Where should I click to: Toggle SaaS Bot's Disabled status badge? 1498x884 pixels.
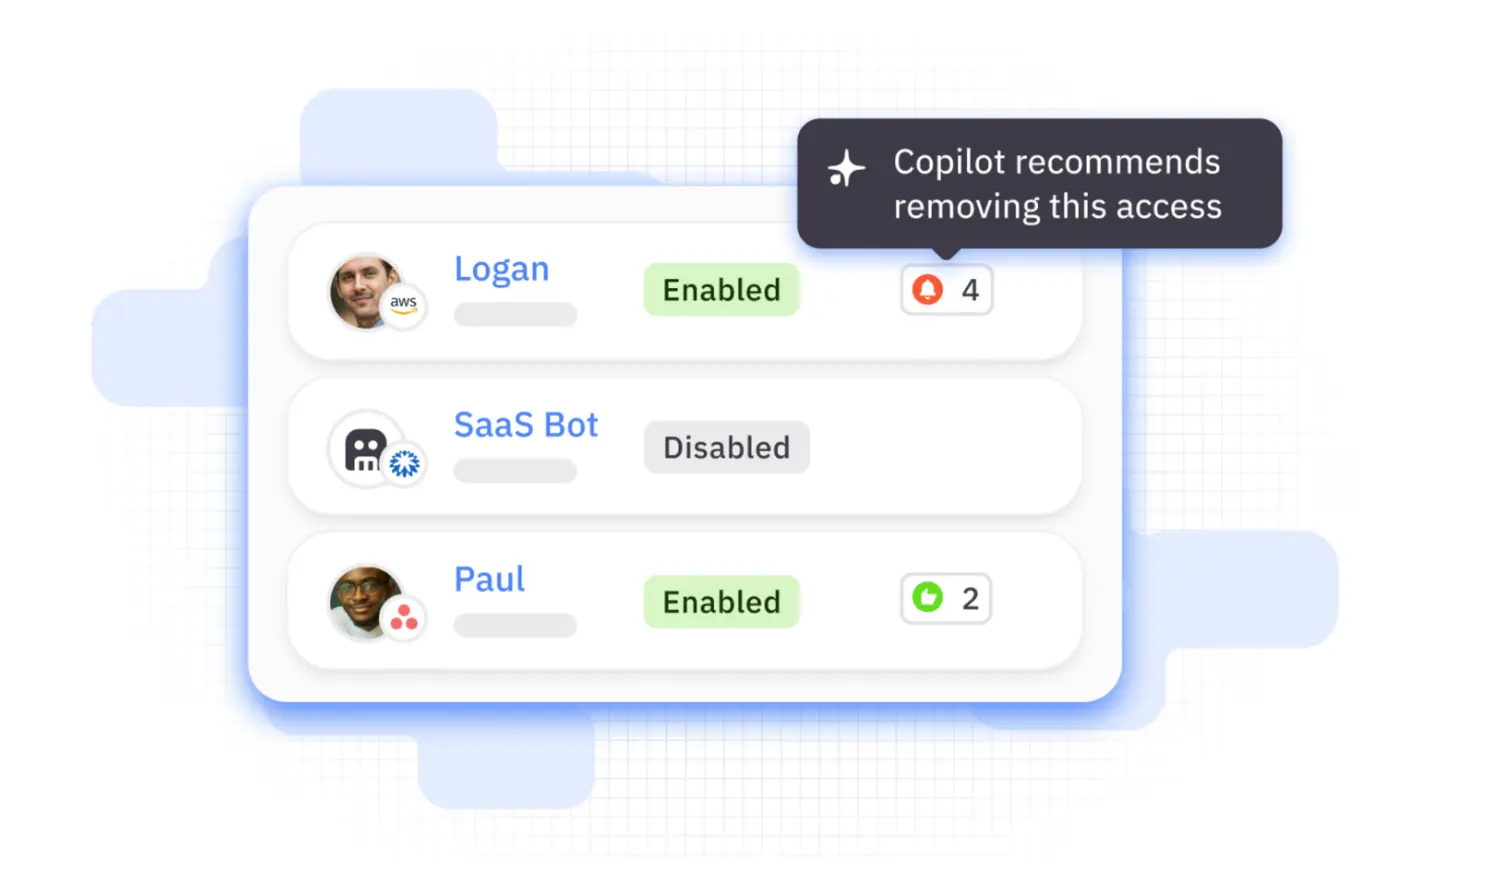coord(726,447)
